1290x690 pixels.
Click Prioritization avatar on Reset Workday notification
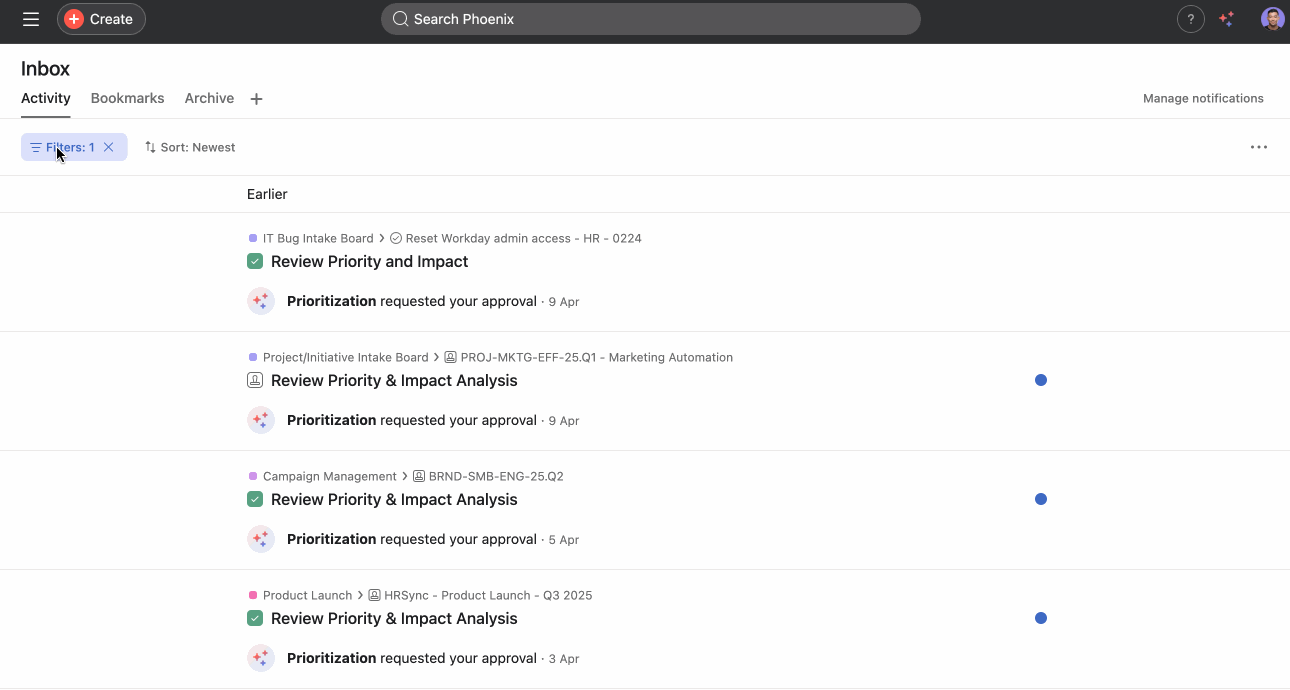click(261, 301)
